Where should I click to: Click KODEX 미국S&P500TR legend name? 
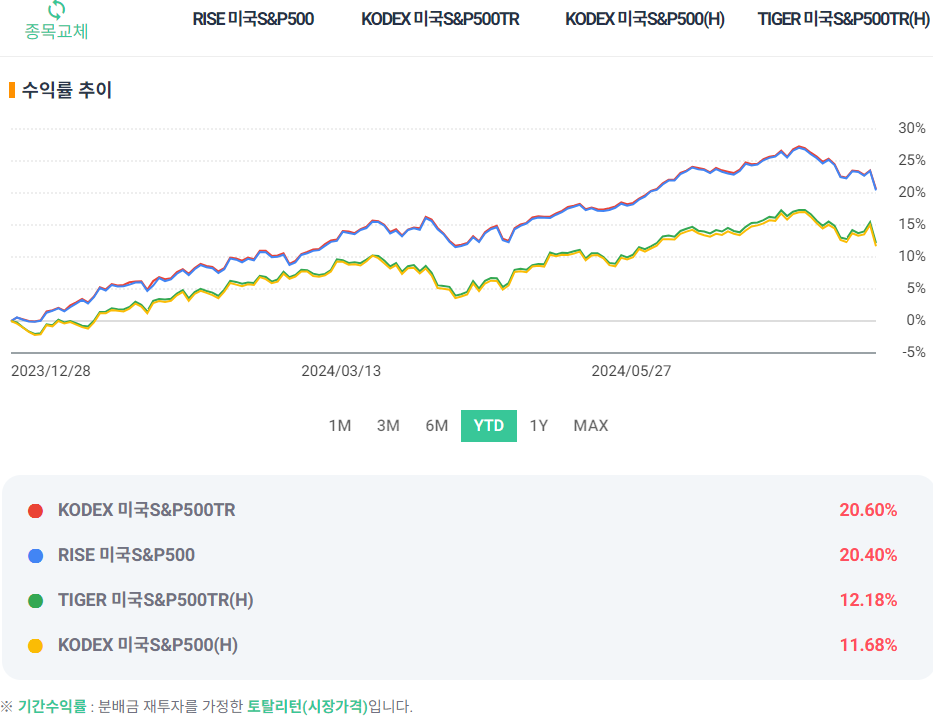146,510
